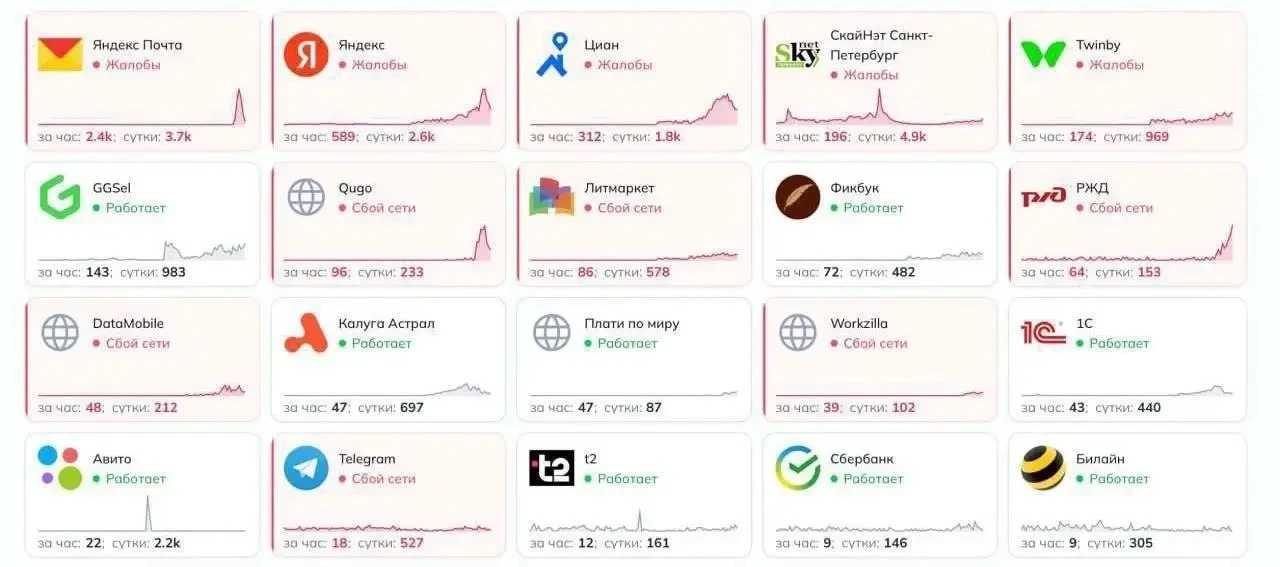
Task: Click the t2 black logo icon
Action: (552, 468)
